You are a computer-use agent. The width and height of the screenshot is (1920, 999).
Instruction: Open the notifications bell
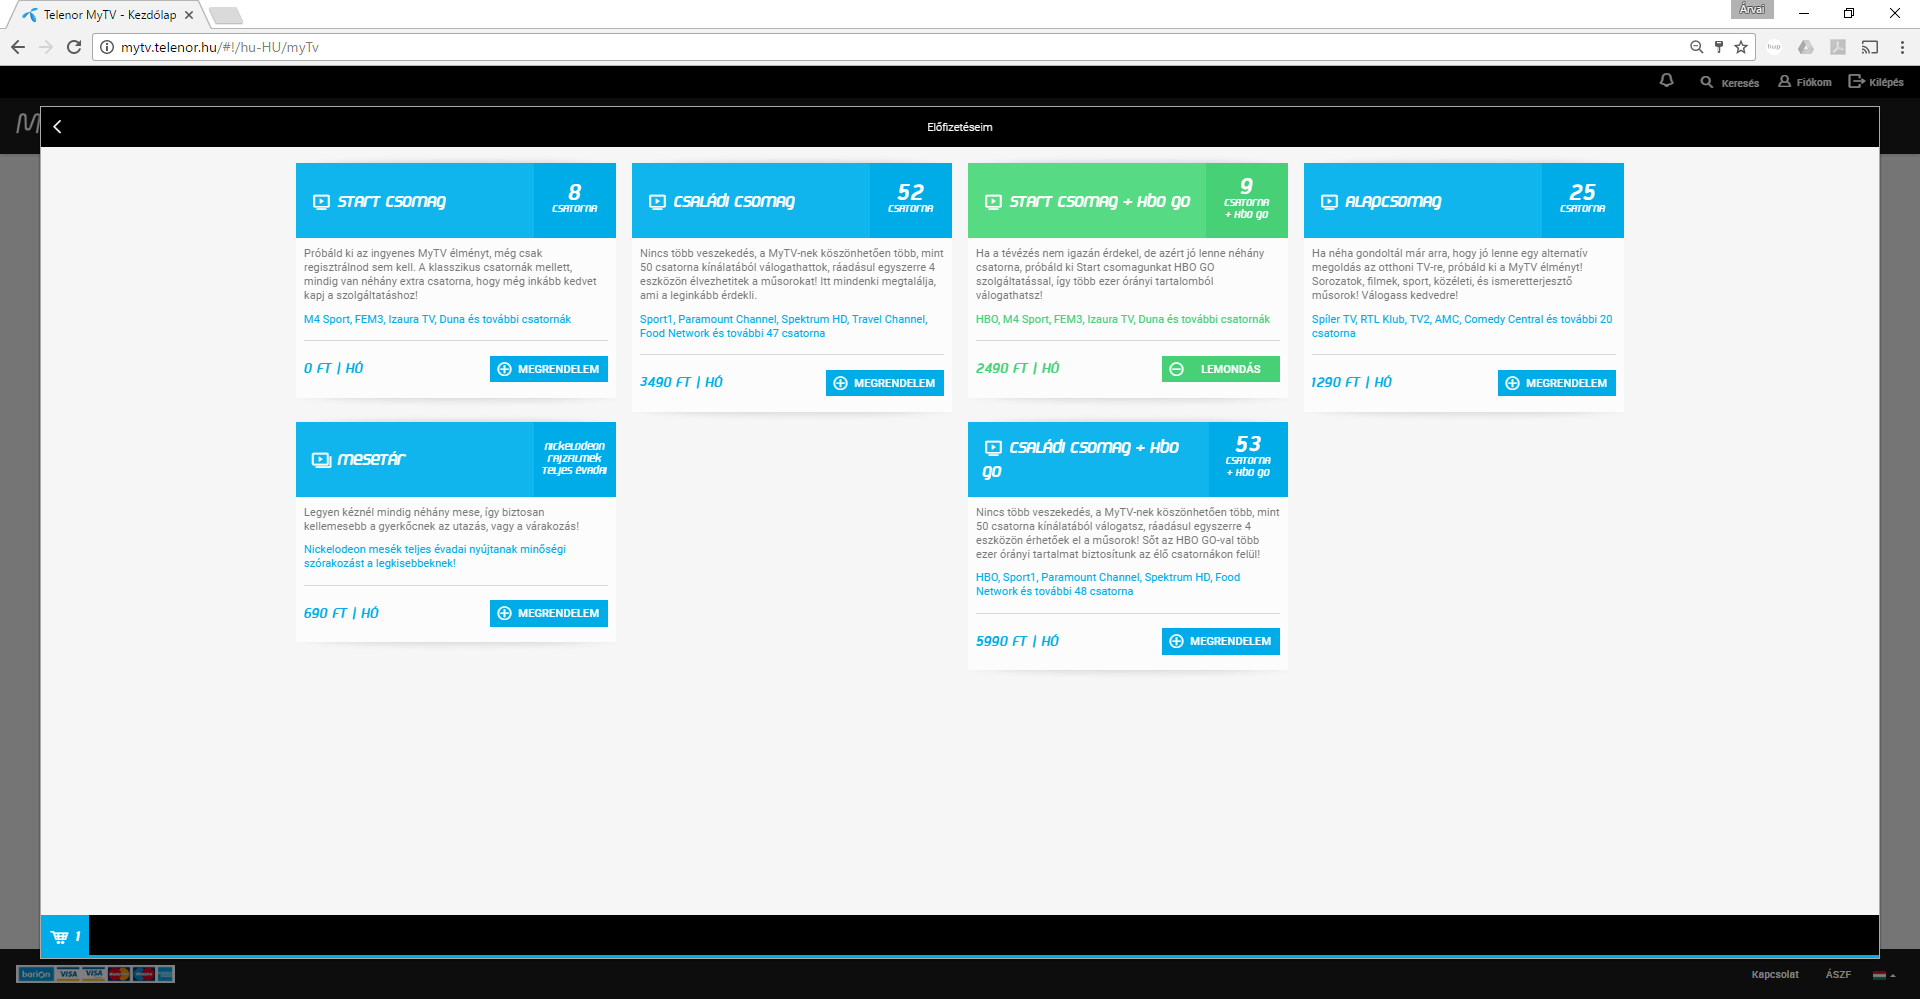point(1666,81)
